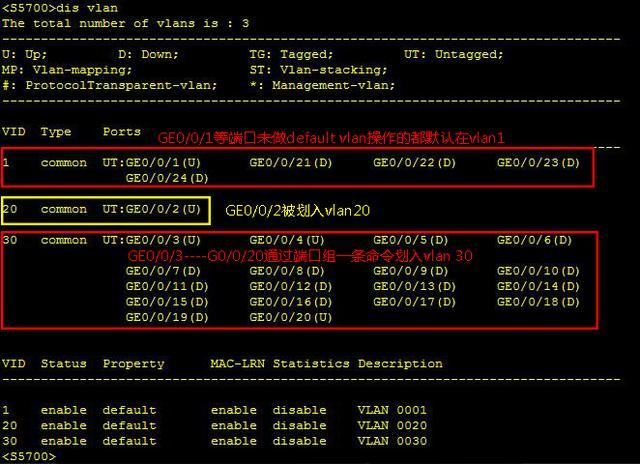Click the 'D: Down;' legend entry
The height and width of the screenshot is (464, 640).
[148, 54]
